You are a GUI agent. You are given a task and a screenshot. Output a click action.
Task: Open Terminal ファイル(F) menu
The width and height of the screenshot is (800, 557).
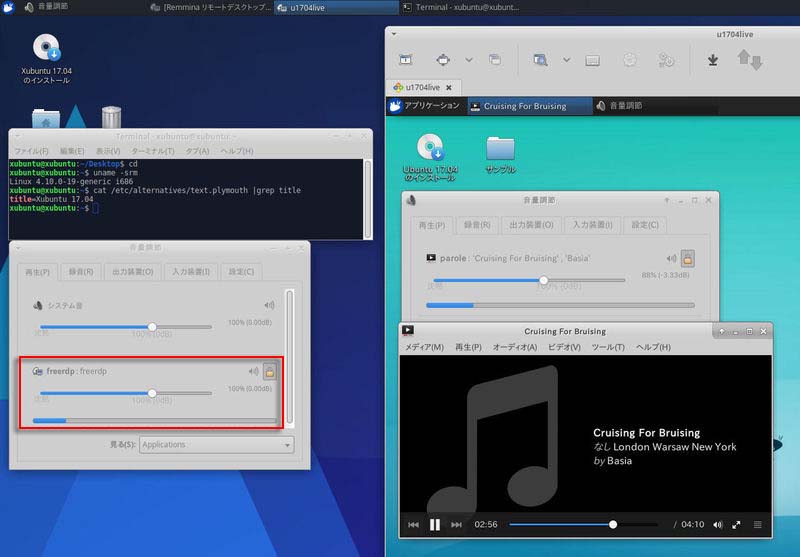click(31, 151)
